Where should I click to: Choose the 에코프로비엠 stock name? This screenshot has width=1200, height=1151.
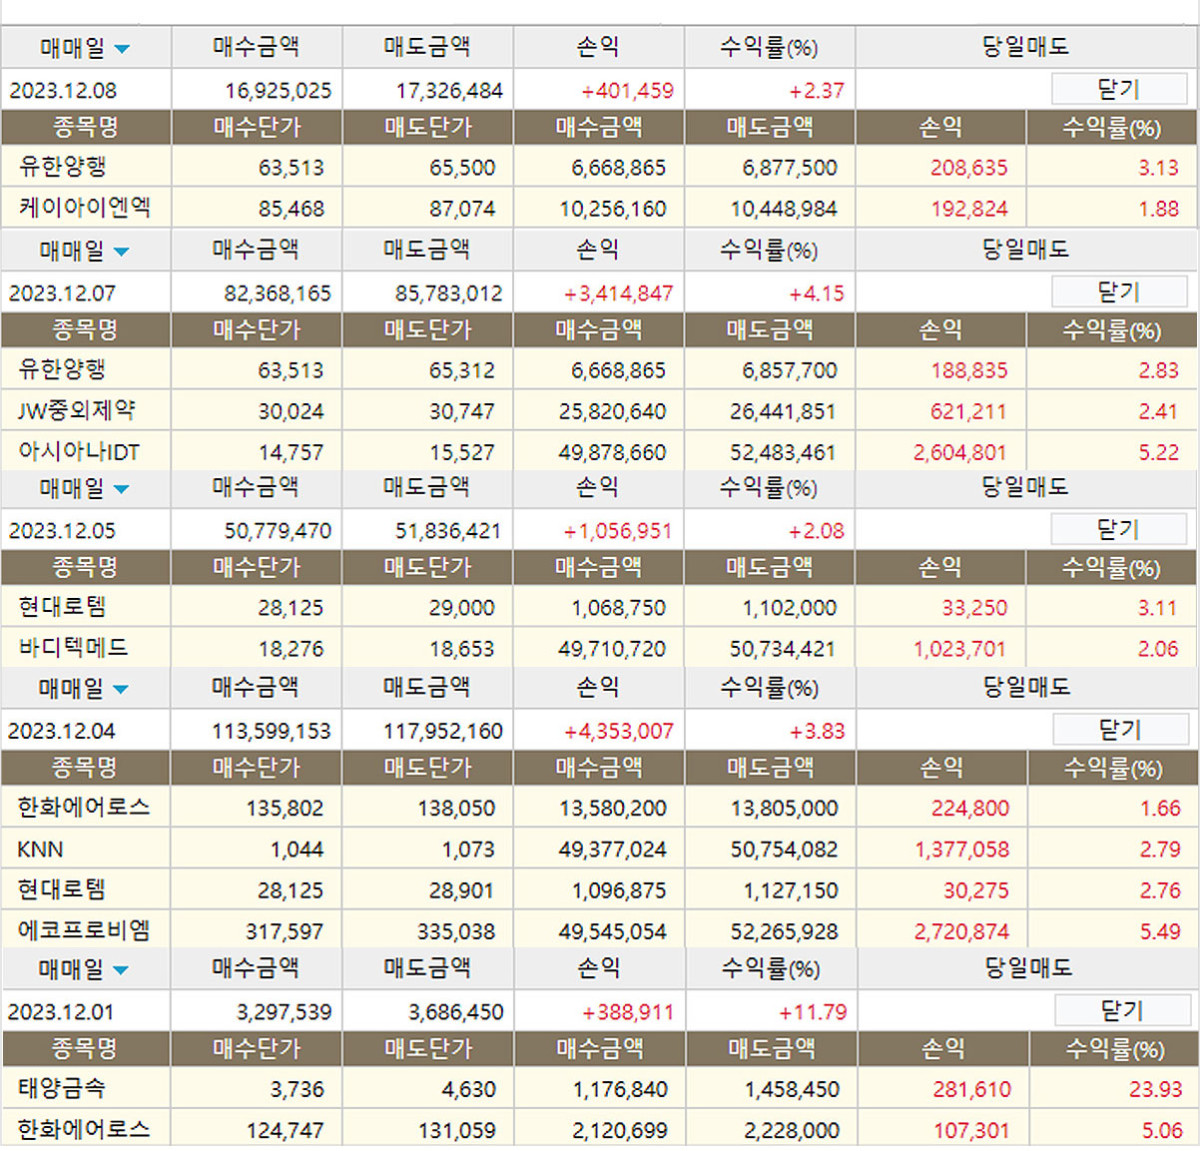pos(84,931)
